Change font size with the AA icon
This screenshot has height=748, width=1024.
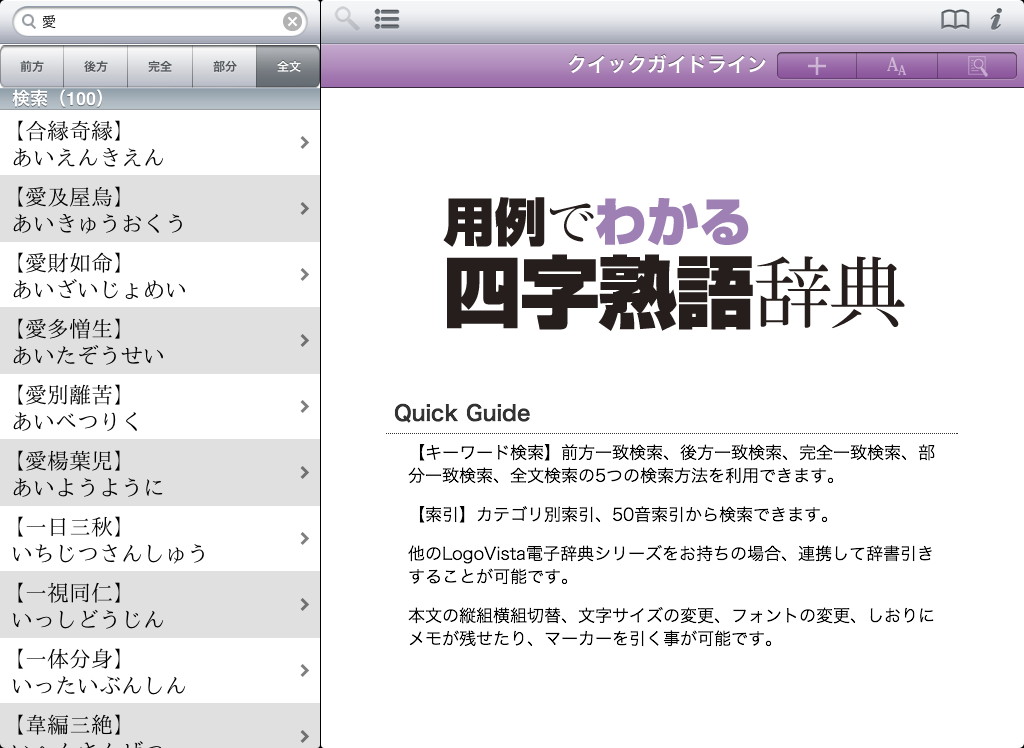pos(897,66)
